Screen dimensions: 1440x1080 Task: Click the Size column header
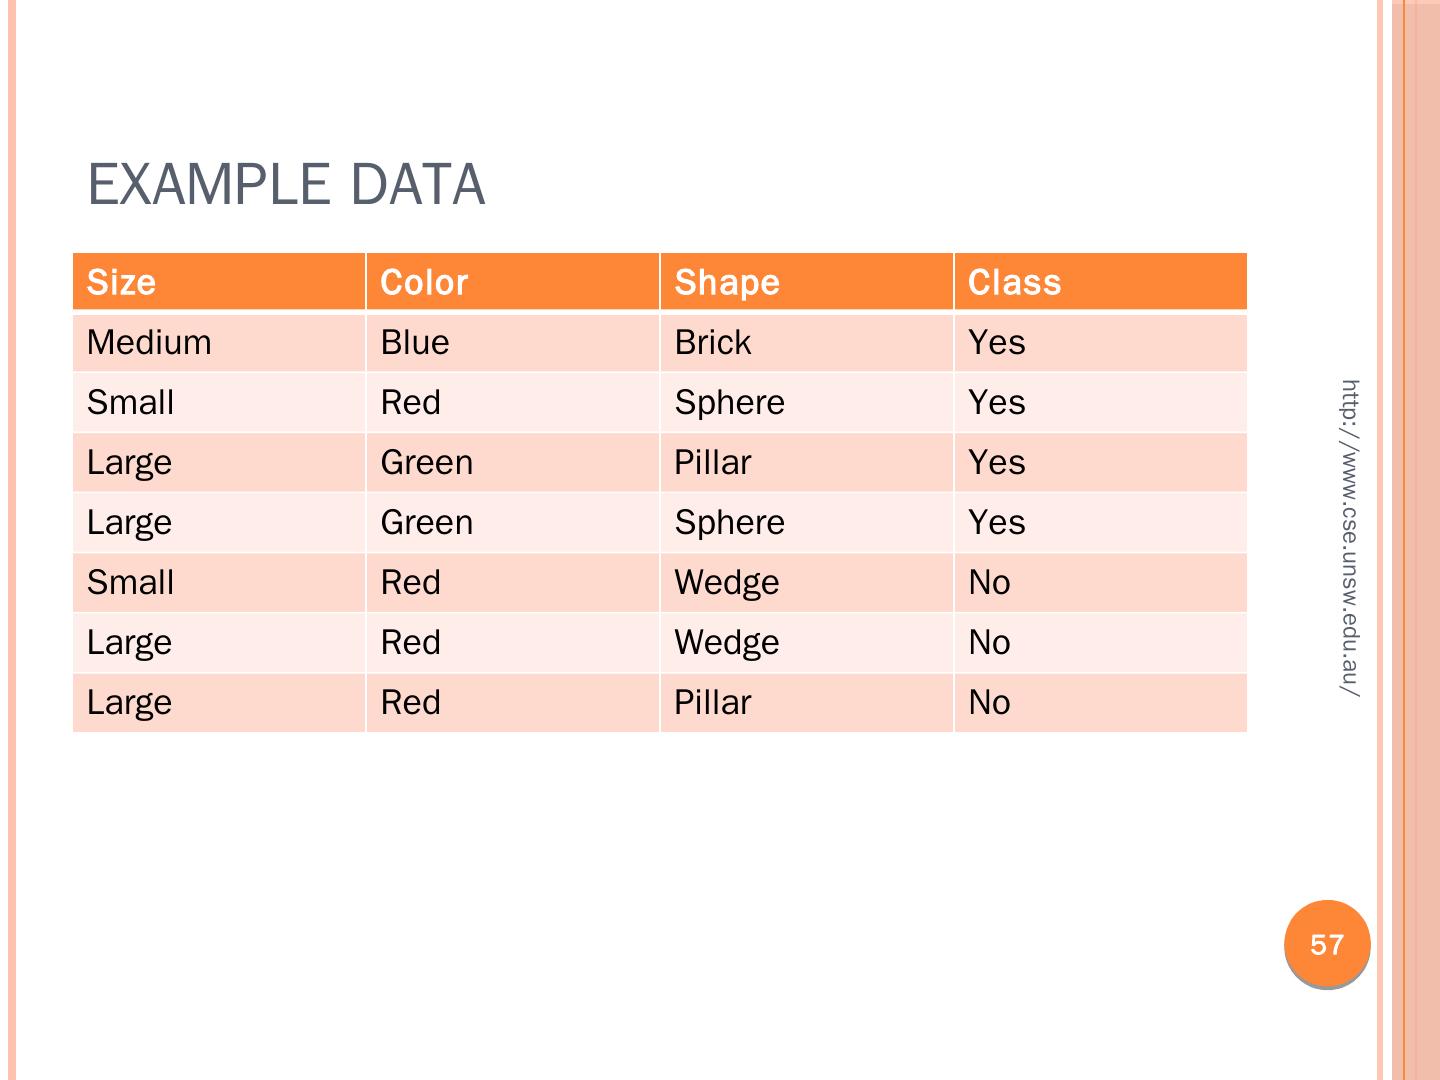[121, 282]
